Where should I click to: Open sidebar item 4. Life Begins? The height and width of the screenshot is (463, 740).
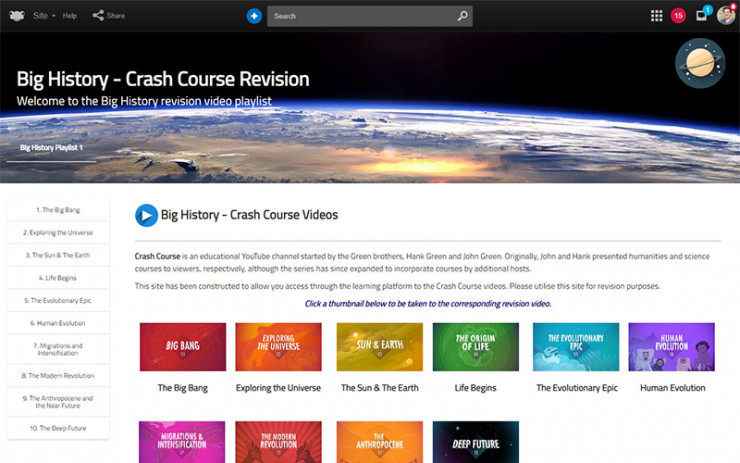click(58, 278)
